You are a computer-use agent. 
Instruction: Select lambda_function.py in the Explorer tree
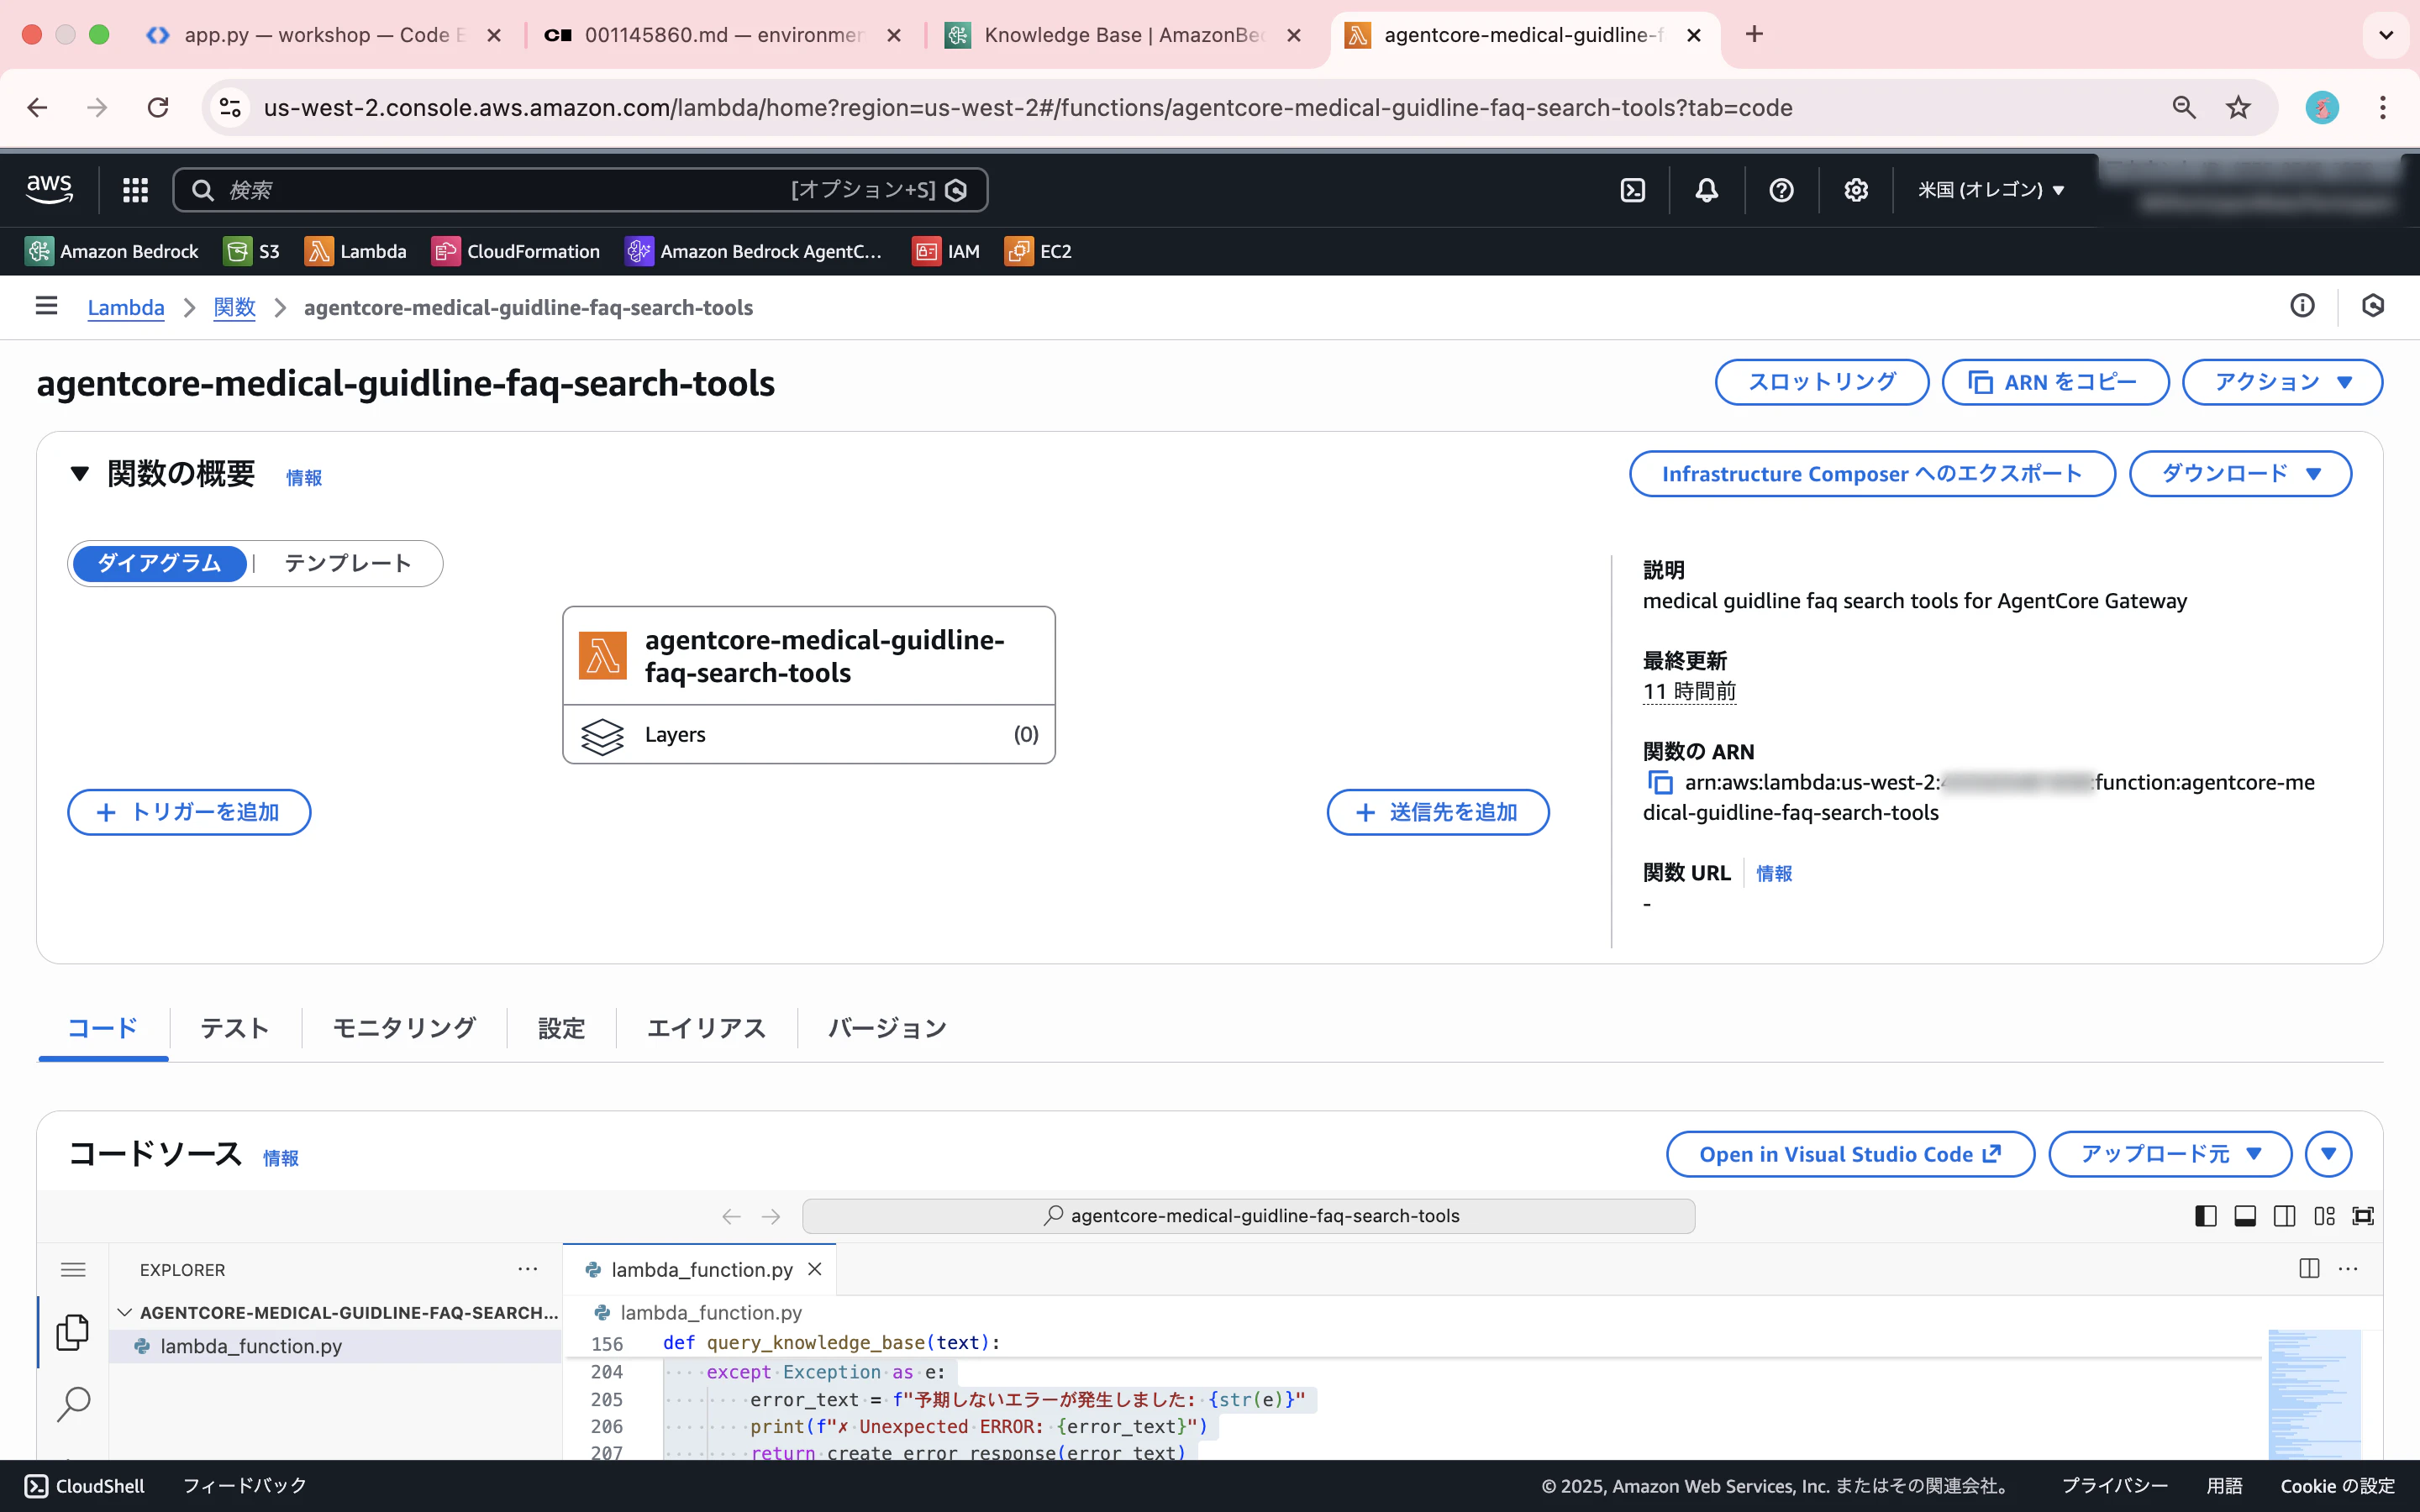point(335,1346)
